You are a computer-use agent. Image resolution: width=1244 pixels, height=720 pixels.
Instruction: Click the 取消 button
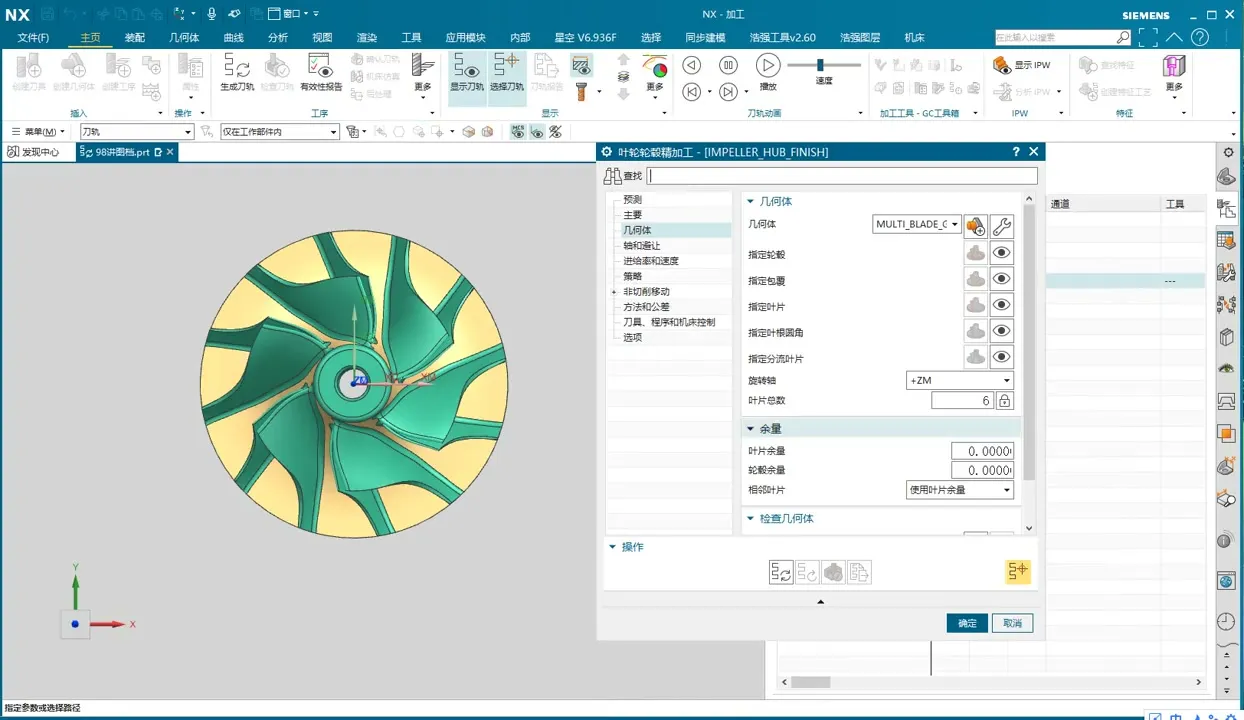1012,623
